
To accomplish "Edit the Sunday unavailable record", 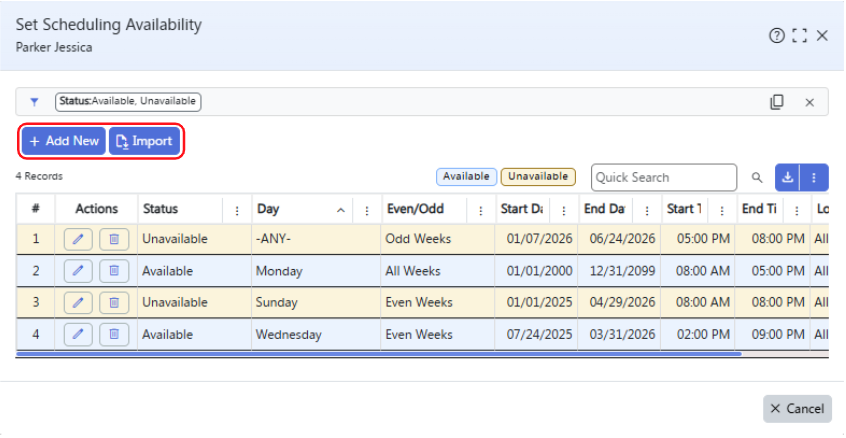I will [78, 303].
